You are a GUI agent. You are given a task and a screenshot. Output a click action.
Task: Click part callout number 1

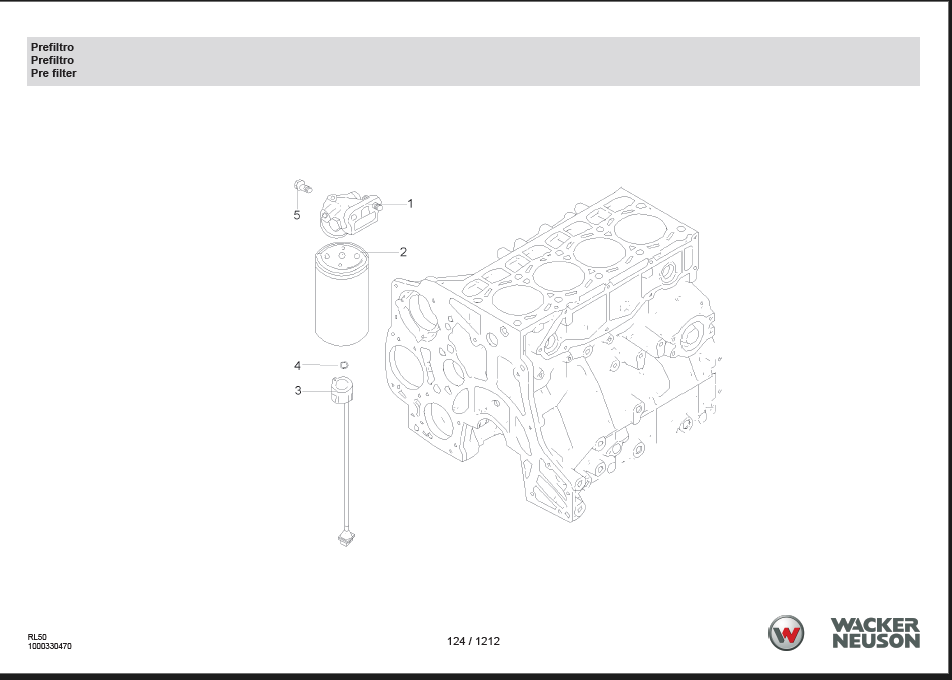(410, 203)
